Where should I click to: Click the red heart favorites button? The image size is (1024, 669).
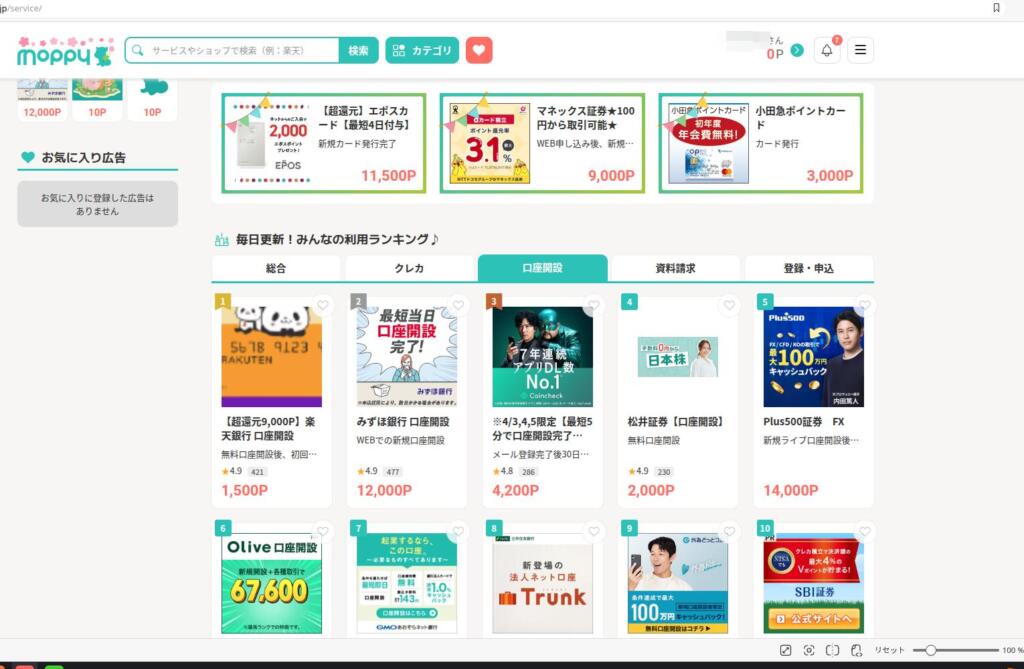point(479,50)
